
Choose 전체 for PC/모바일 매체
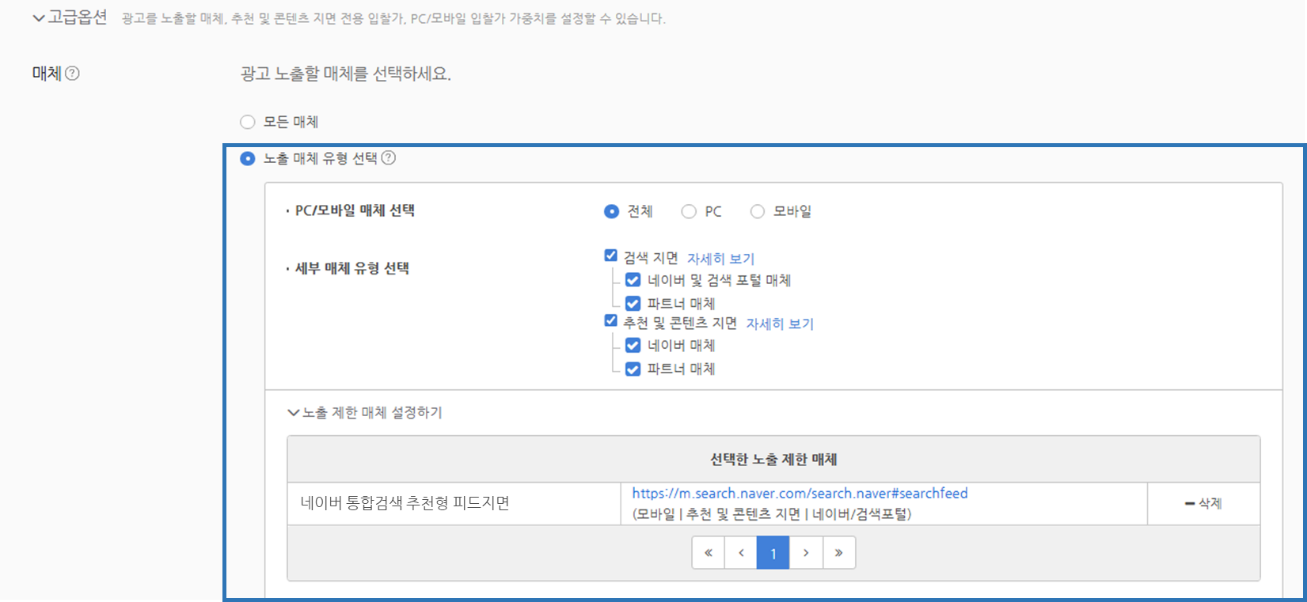[x=611, y=211]
